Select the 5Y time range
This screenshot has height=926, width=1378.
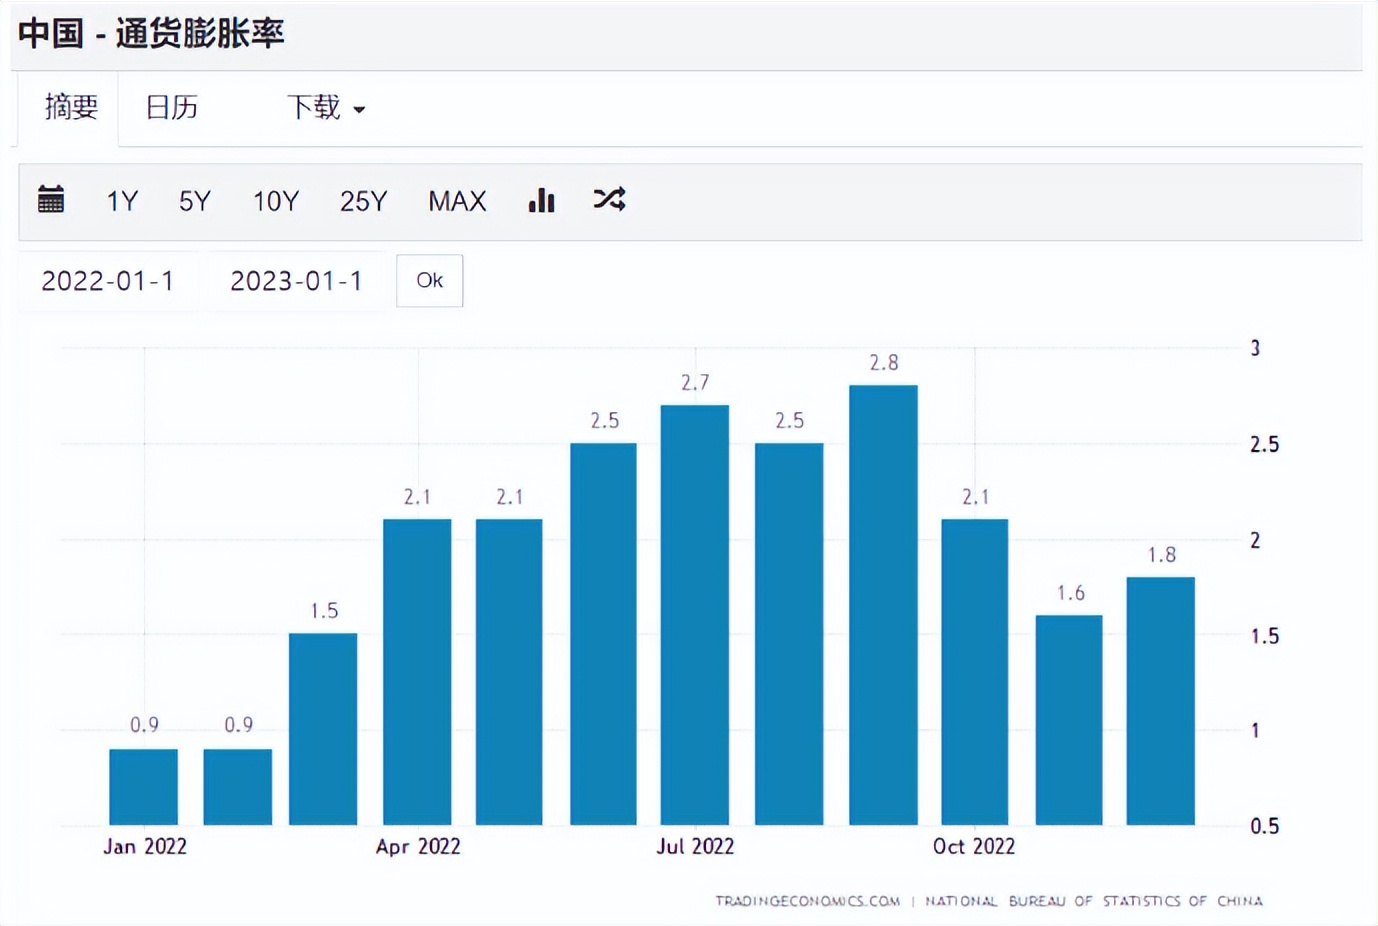click(x=195, y=201)
